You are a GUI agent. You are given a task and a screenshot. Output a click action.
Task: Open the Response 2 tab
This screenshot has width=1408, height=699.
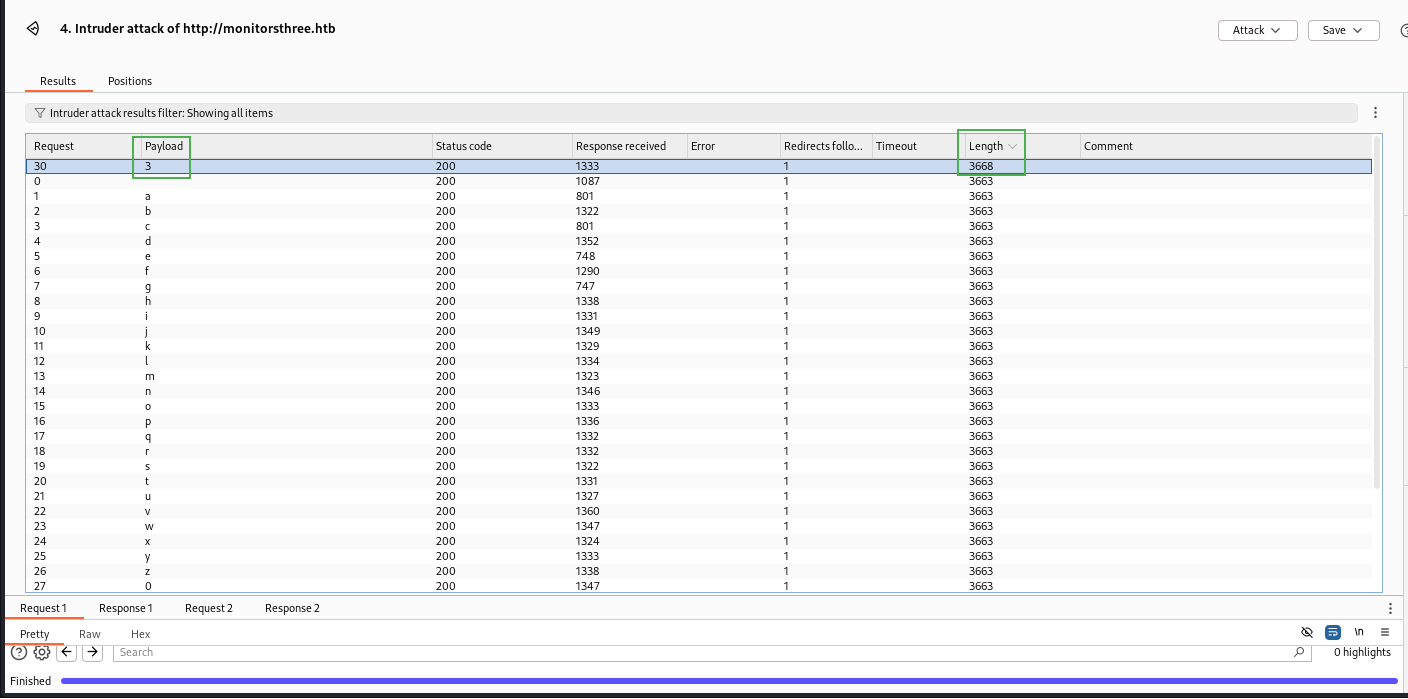coord(292,608)
